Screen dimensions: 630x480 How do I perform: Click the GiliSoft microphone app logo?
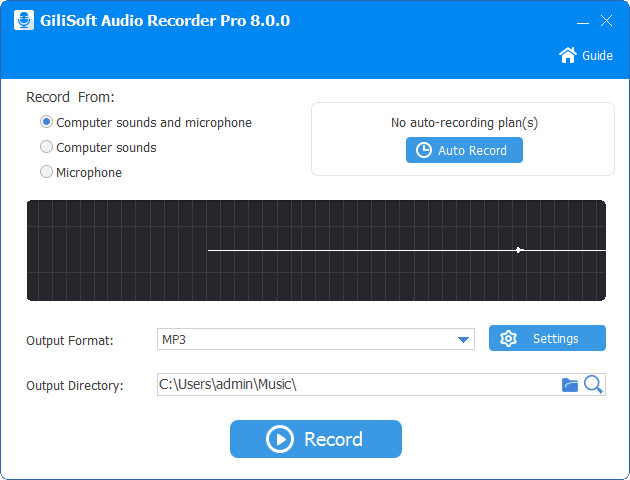click(x=24, y=20)
